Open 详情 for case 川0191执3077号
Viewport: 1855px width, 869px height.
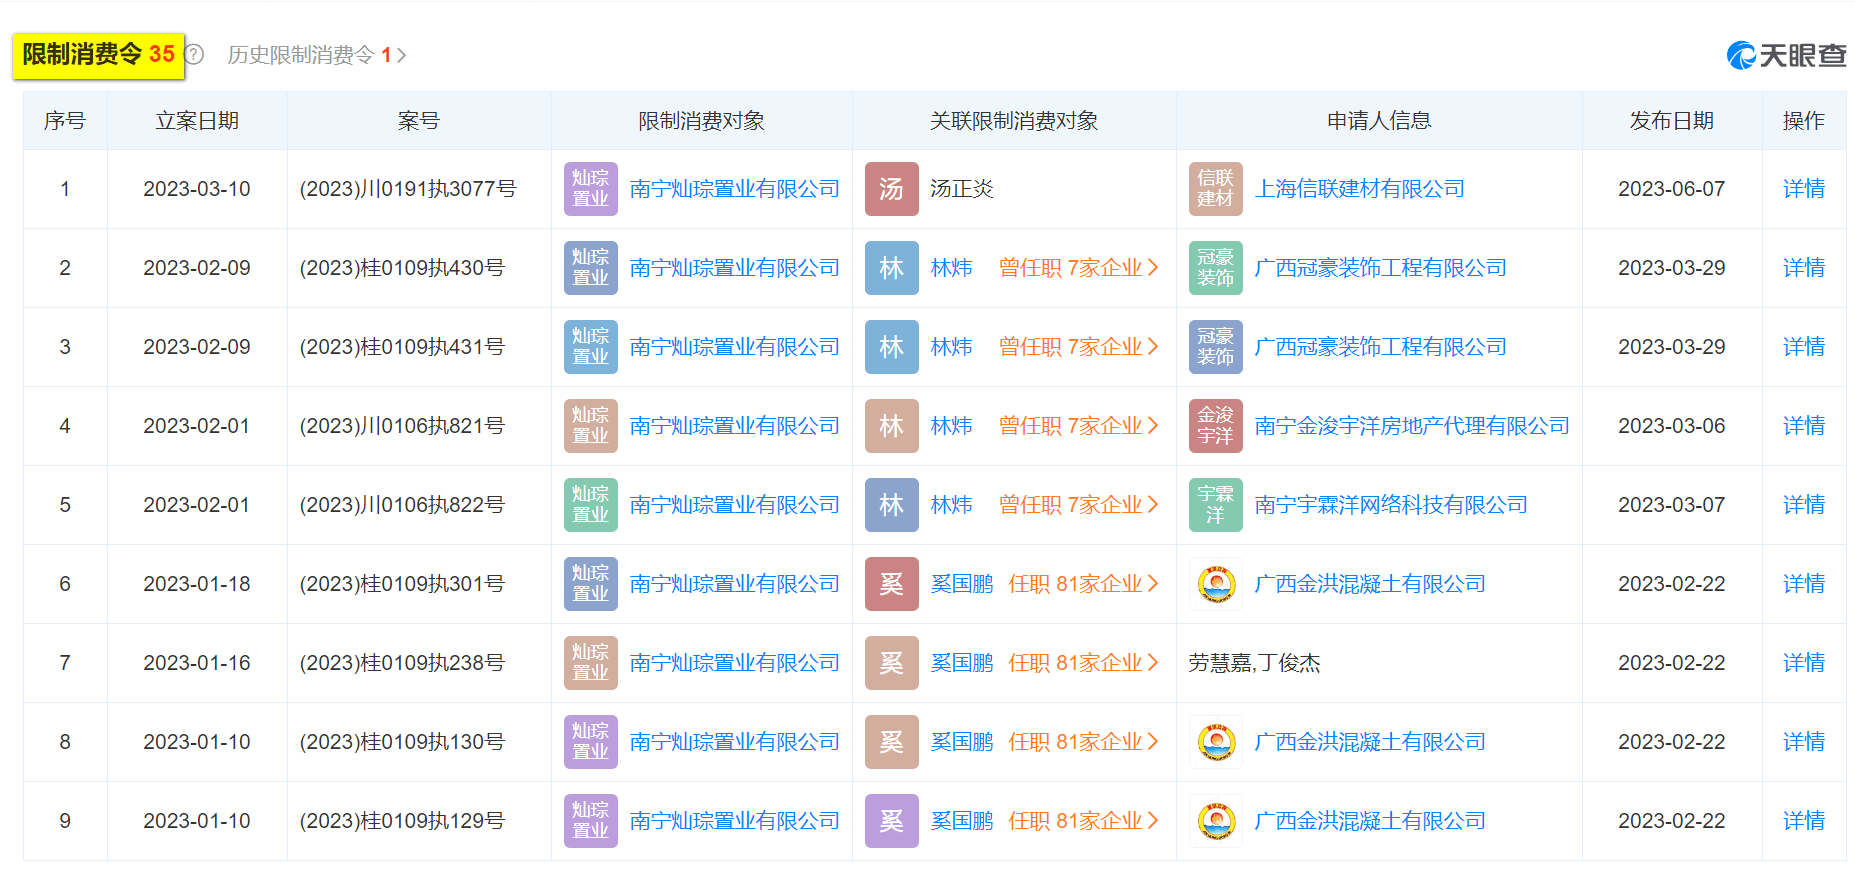tap(1804, 189)
